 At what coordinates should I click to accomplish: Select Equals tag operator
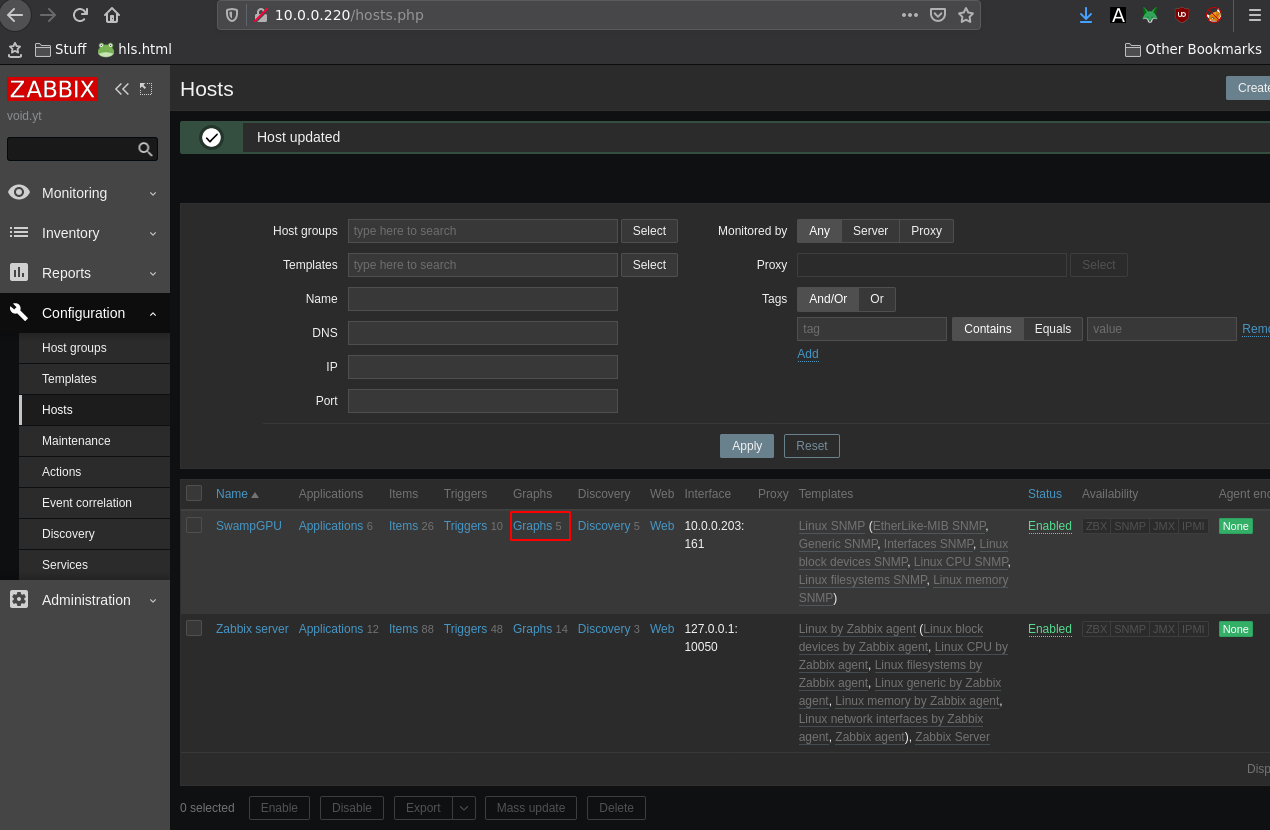pyautogui.click(x=1053, y=329)
